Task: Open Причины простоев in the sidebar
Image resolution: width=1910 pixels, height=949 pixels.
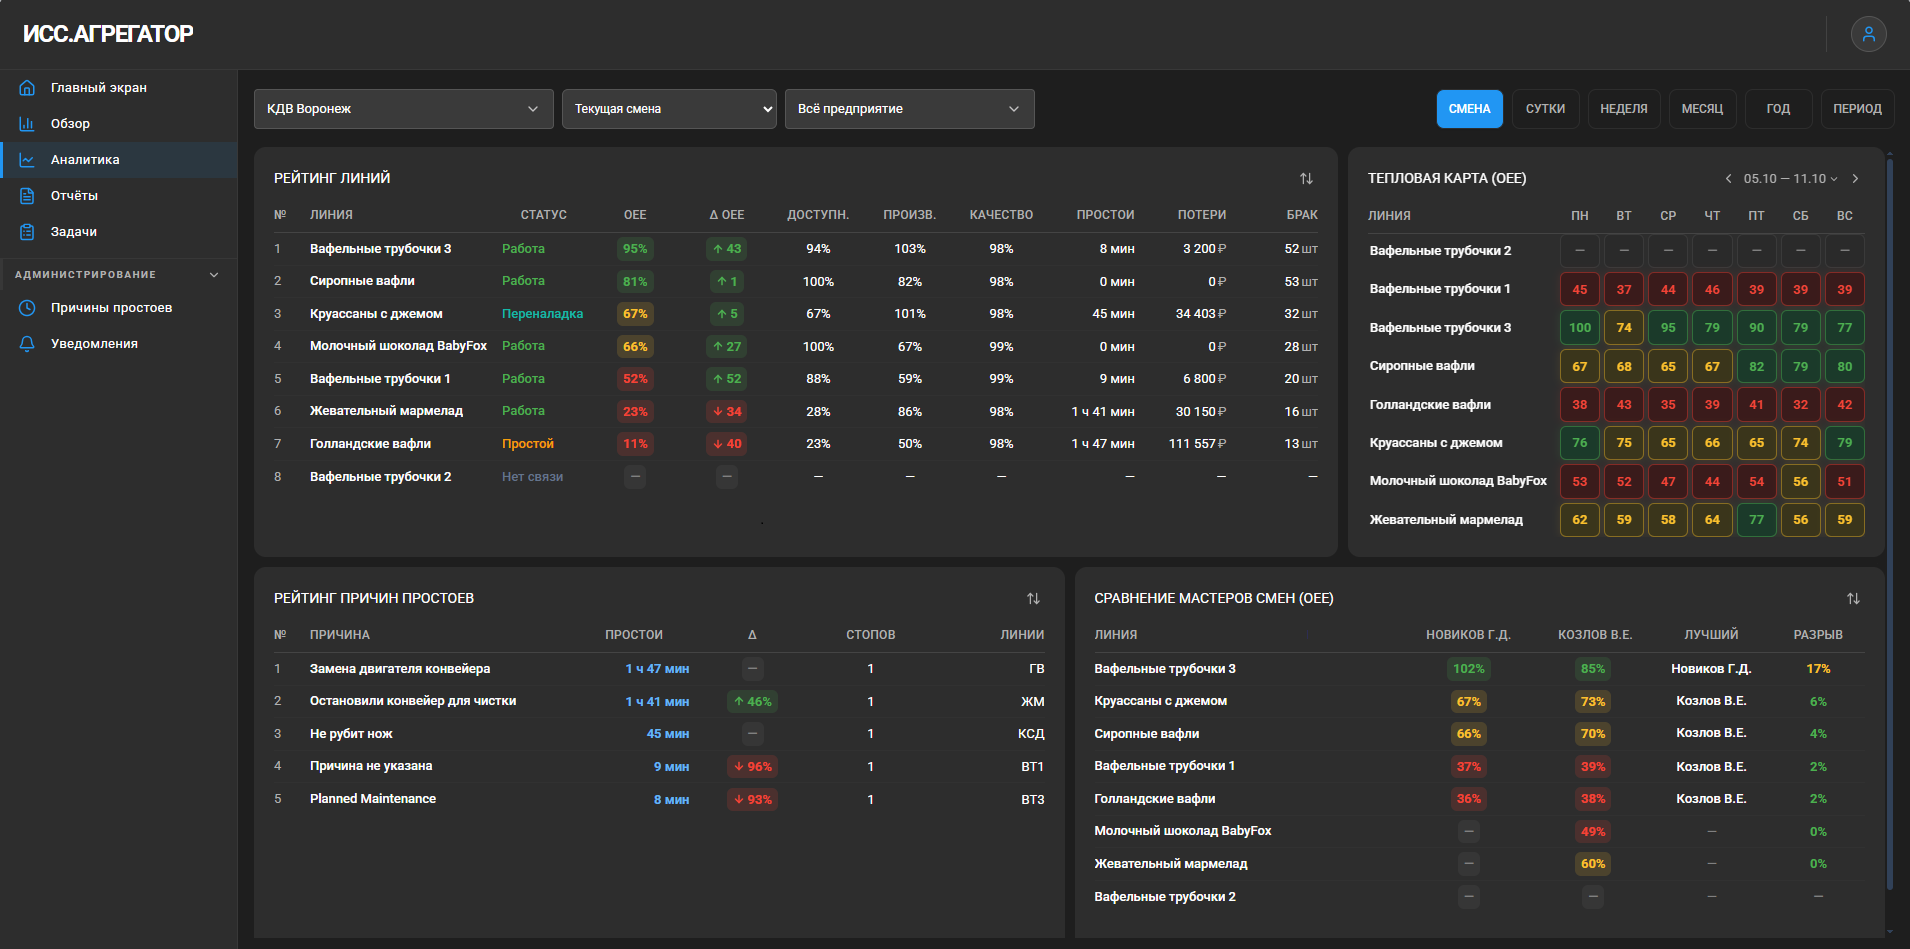Action: [x=119, y=308]
